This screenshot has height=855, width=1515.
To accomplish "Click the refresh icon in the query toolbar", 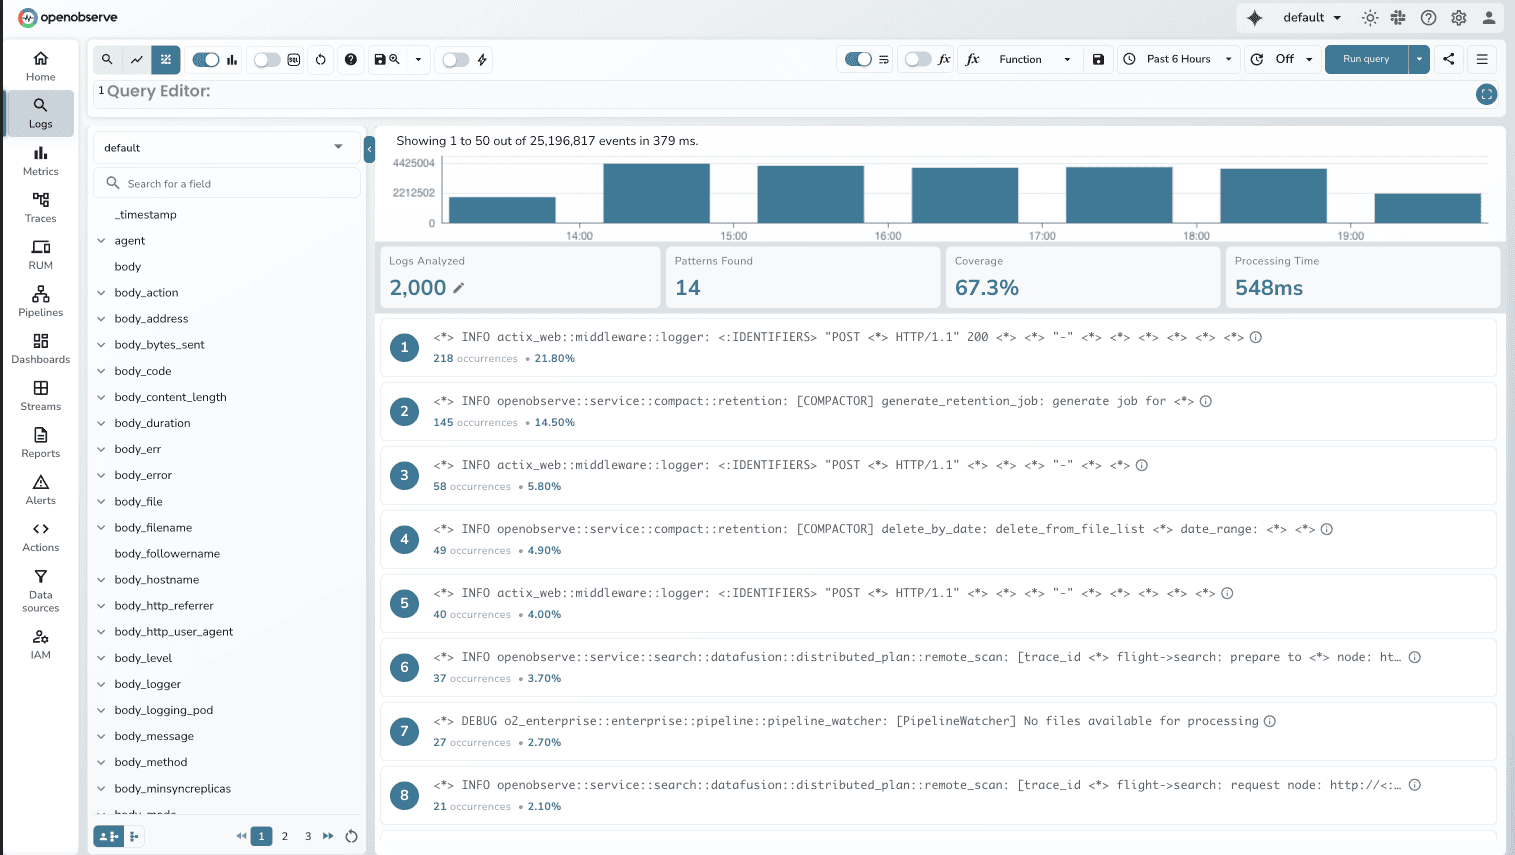I will [x=321, y=60].
